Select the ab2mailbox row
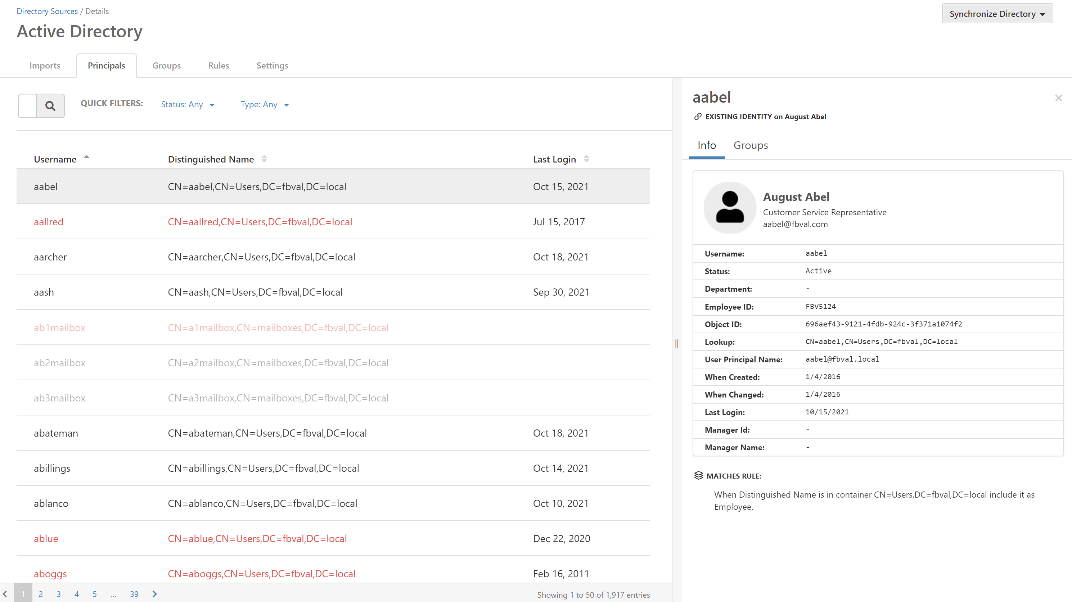 tap(333, 363)
